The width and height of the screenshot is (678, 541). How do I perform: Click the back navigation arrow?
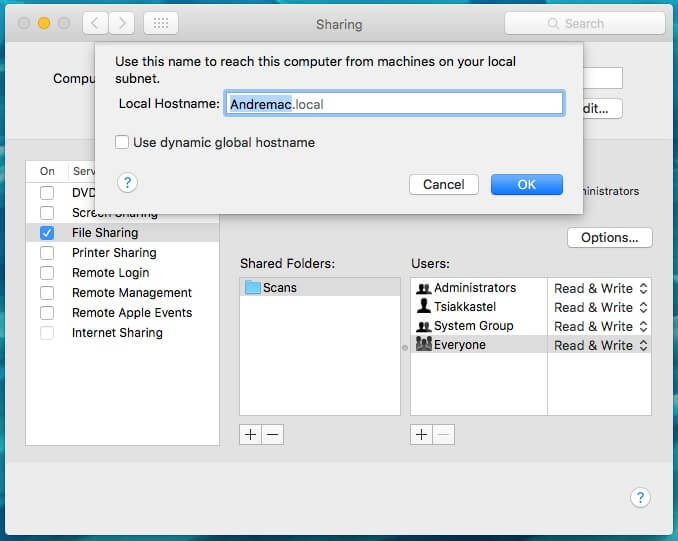coord(95,23)
